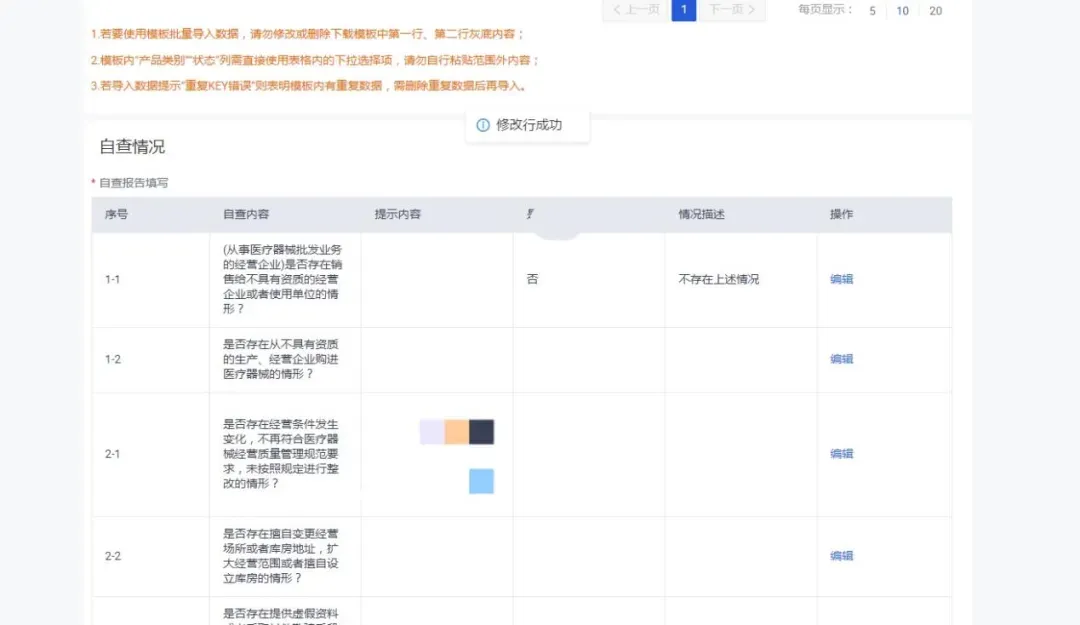Click the pale lavender color block in row 2-1
This screenshot has width=1080, height=625.
(432, 432)
